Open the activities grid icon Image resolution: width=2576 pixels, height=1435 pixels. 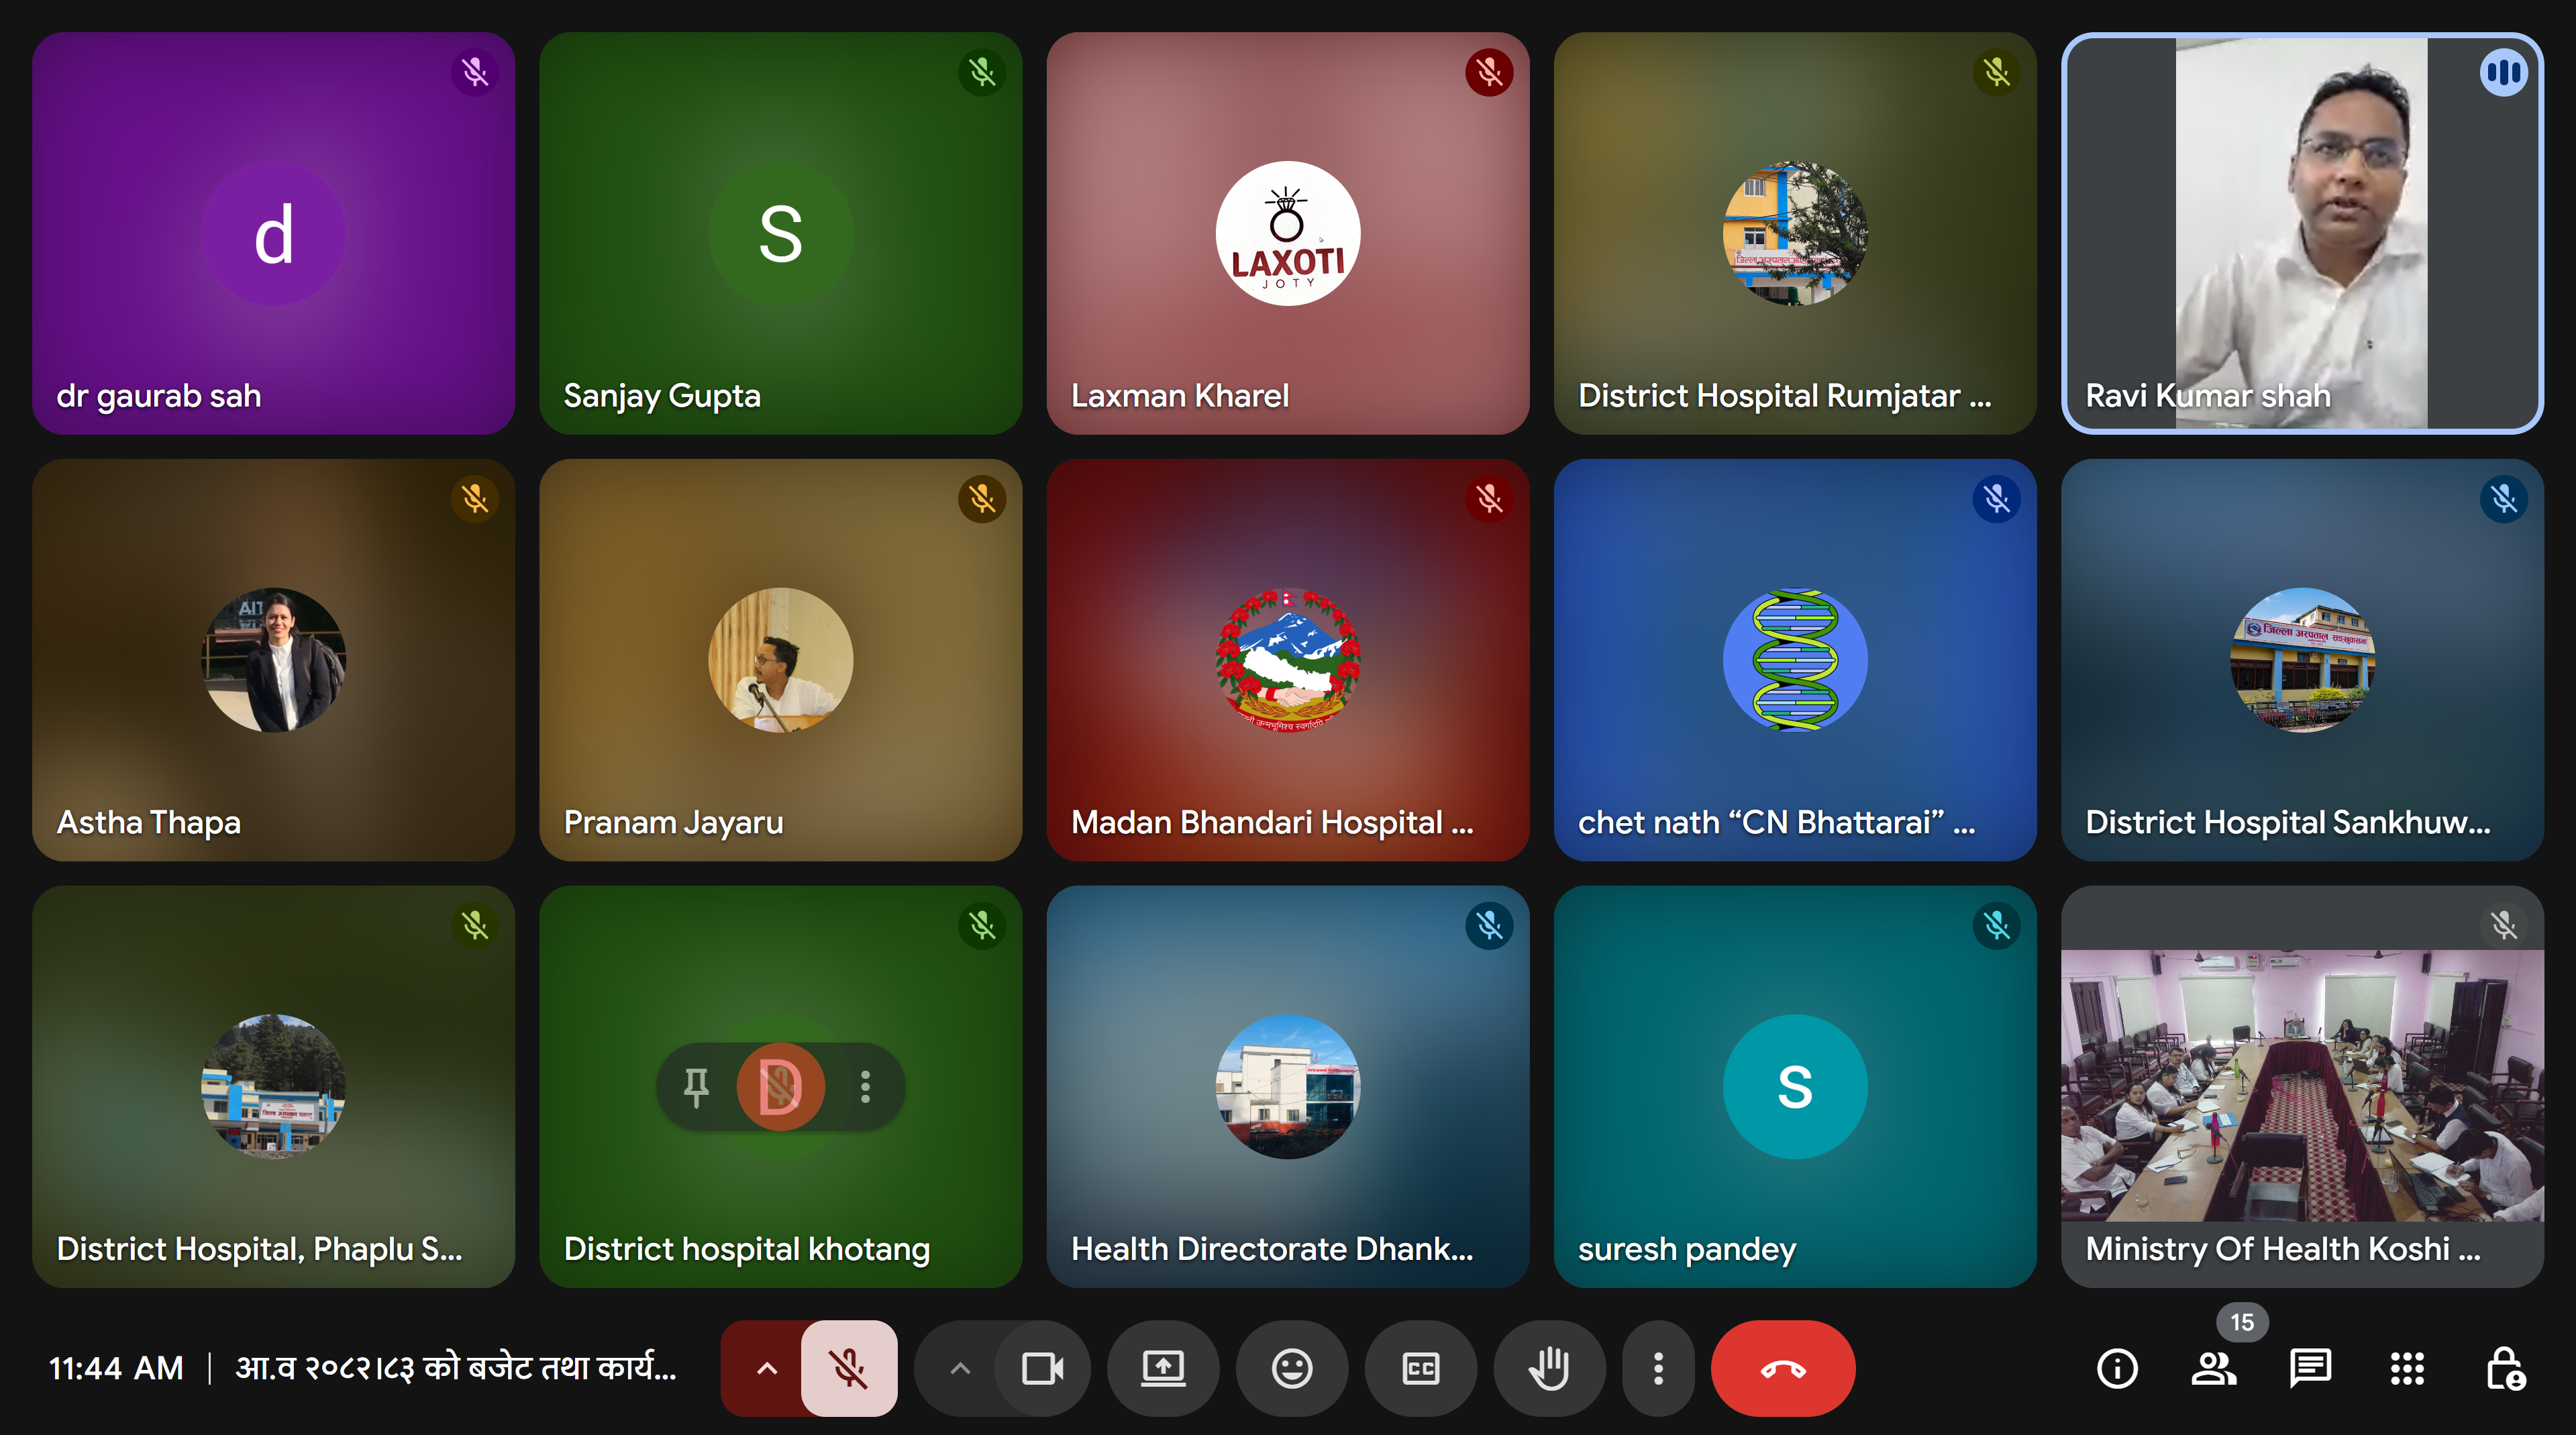2407,1368
